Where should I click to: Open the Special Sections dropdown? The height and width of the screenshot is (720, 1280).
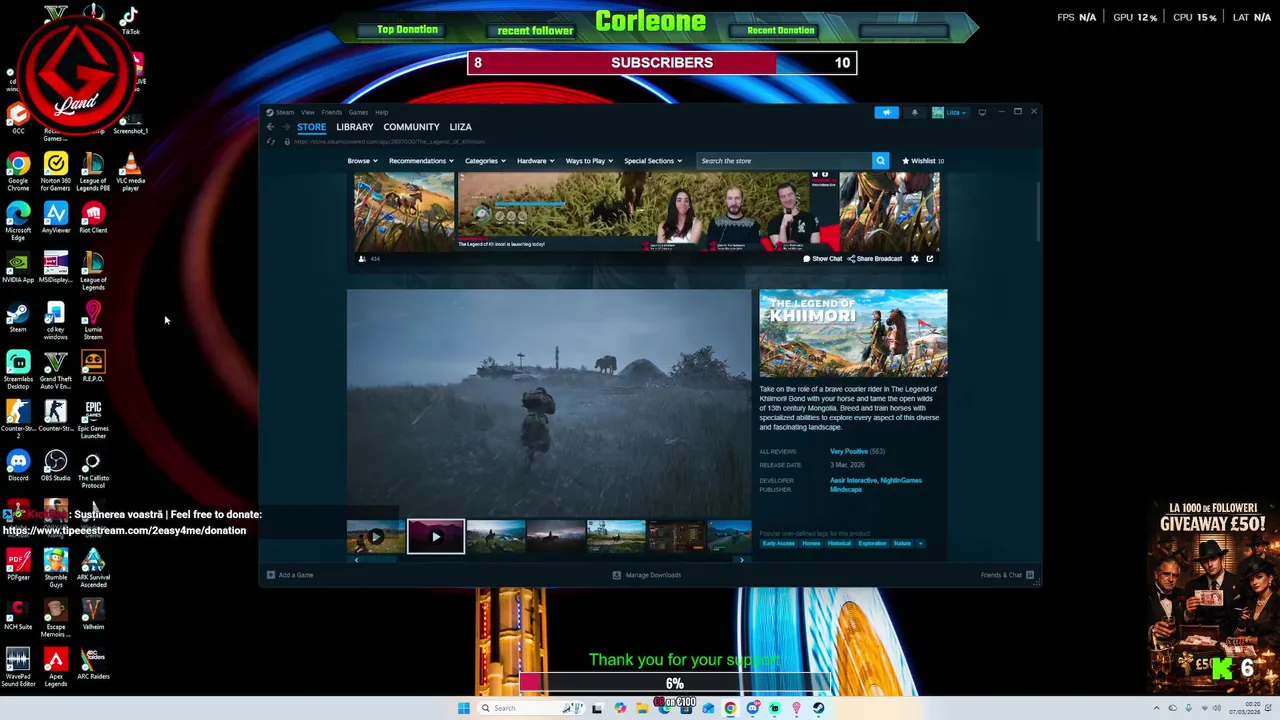pos(653,161)
